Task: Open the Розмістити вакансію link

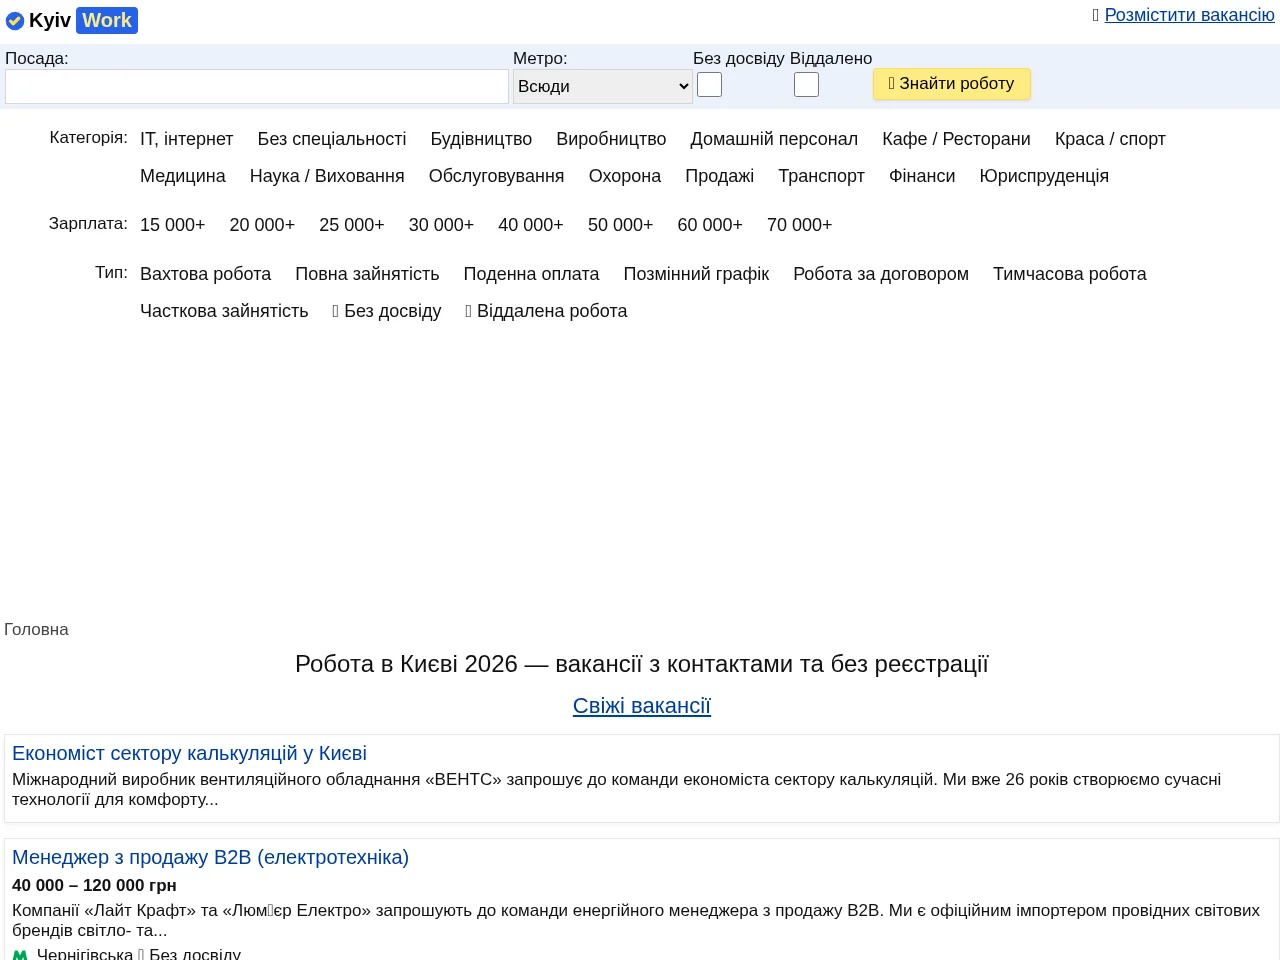Action: pos(1190,15)
